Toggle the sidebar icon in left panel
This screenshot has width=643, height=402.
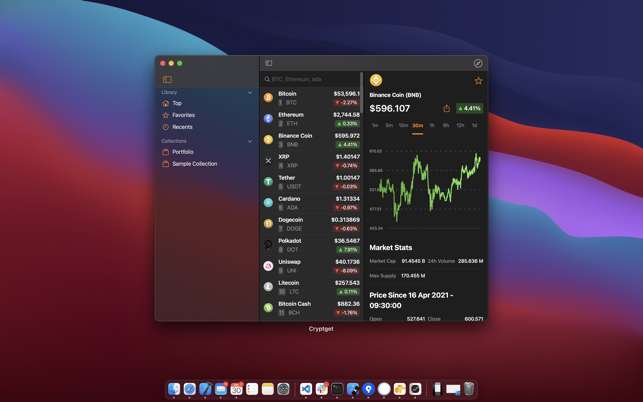tap(167, 79)
